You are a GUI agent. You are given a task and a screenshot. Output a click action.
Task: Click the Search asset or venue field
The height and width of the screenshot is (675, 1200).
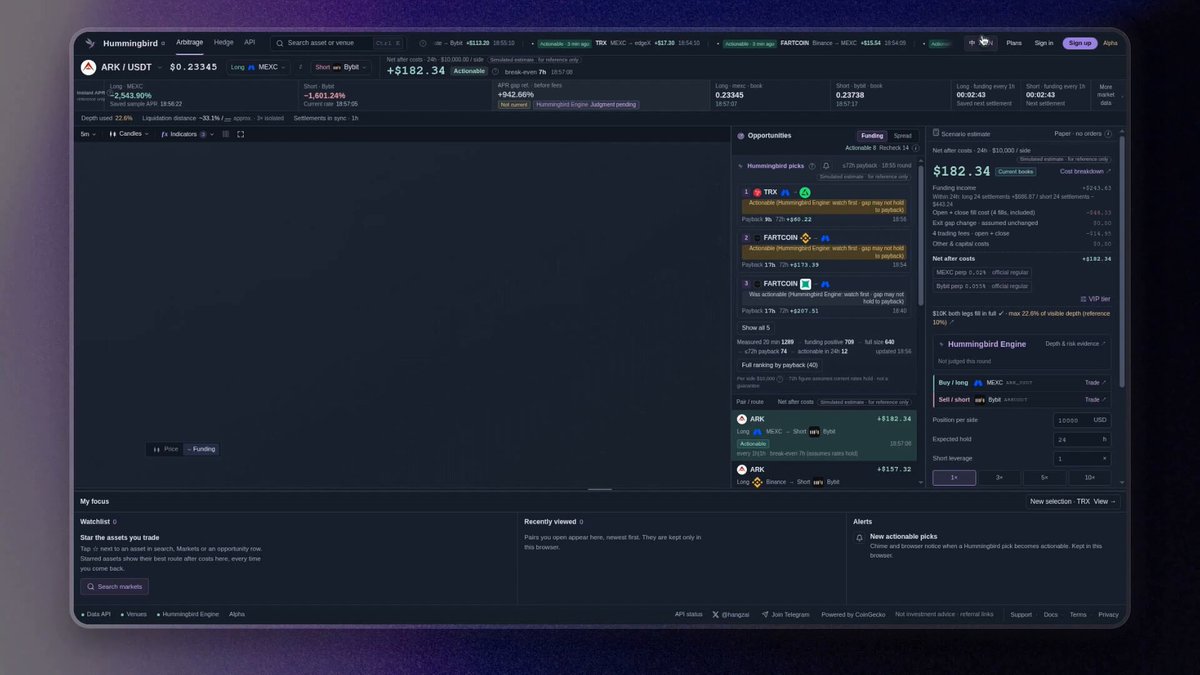click(x=337, y=43)
